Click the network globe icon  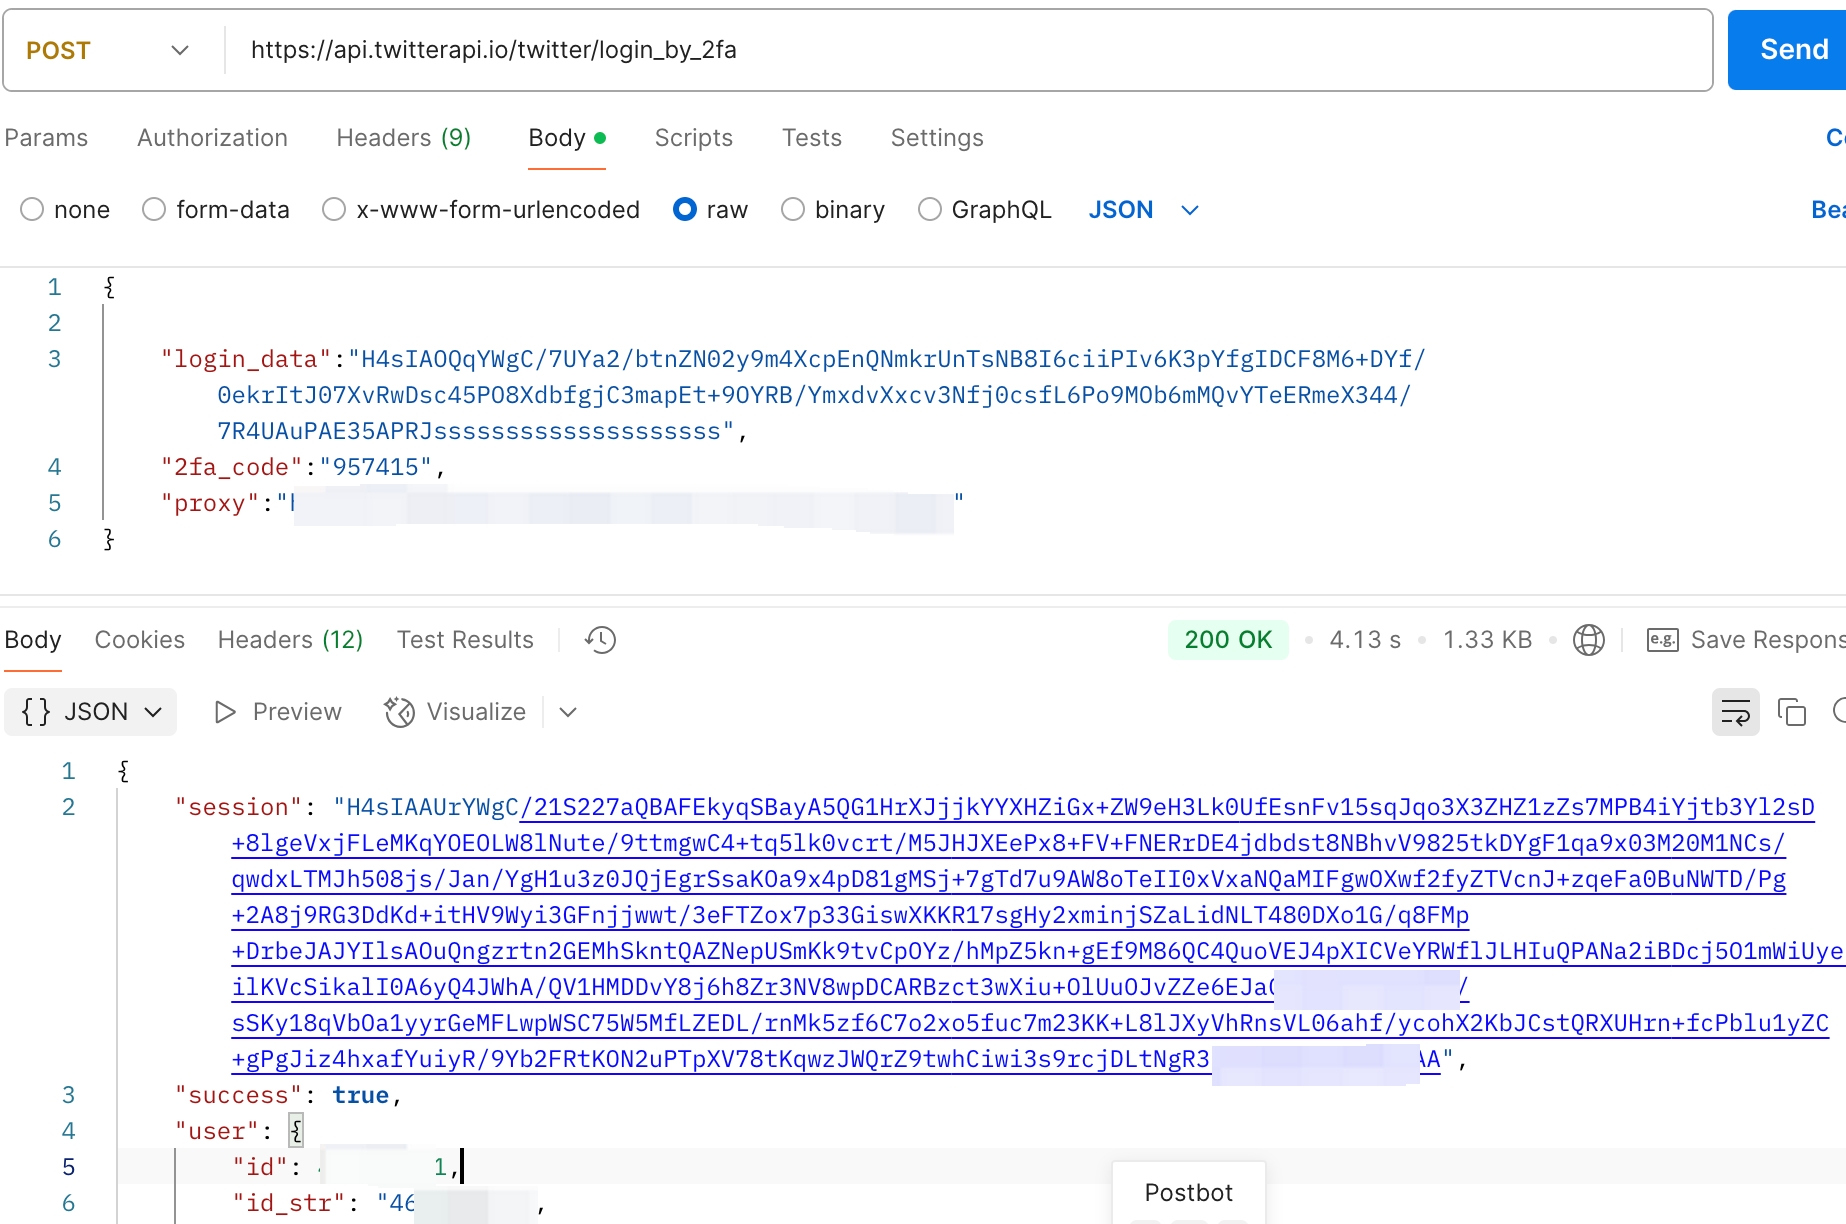click(x=1588, y=640)
